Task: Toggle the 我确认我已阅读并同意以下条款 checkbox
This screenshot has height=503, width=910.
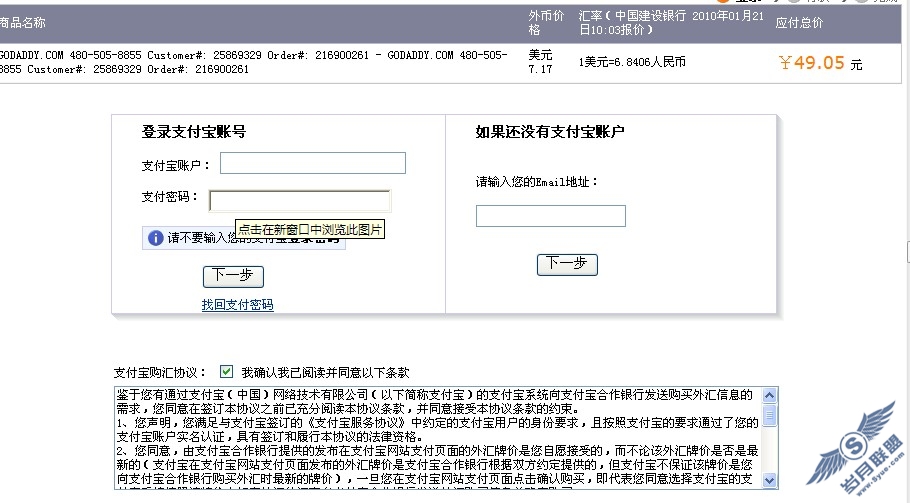Action: [x=226, y=371]
